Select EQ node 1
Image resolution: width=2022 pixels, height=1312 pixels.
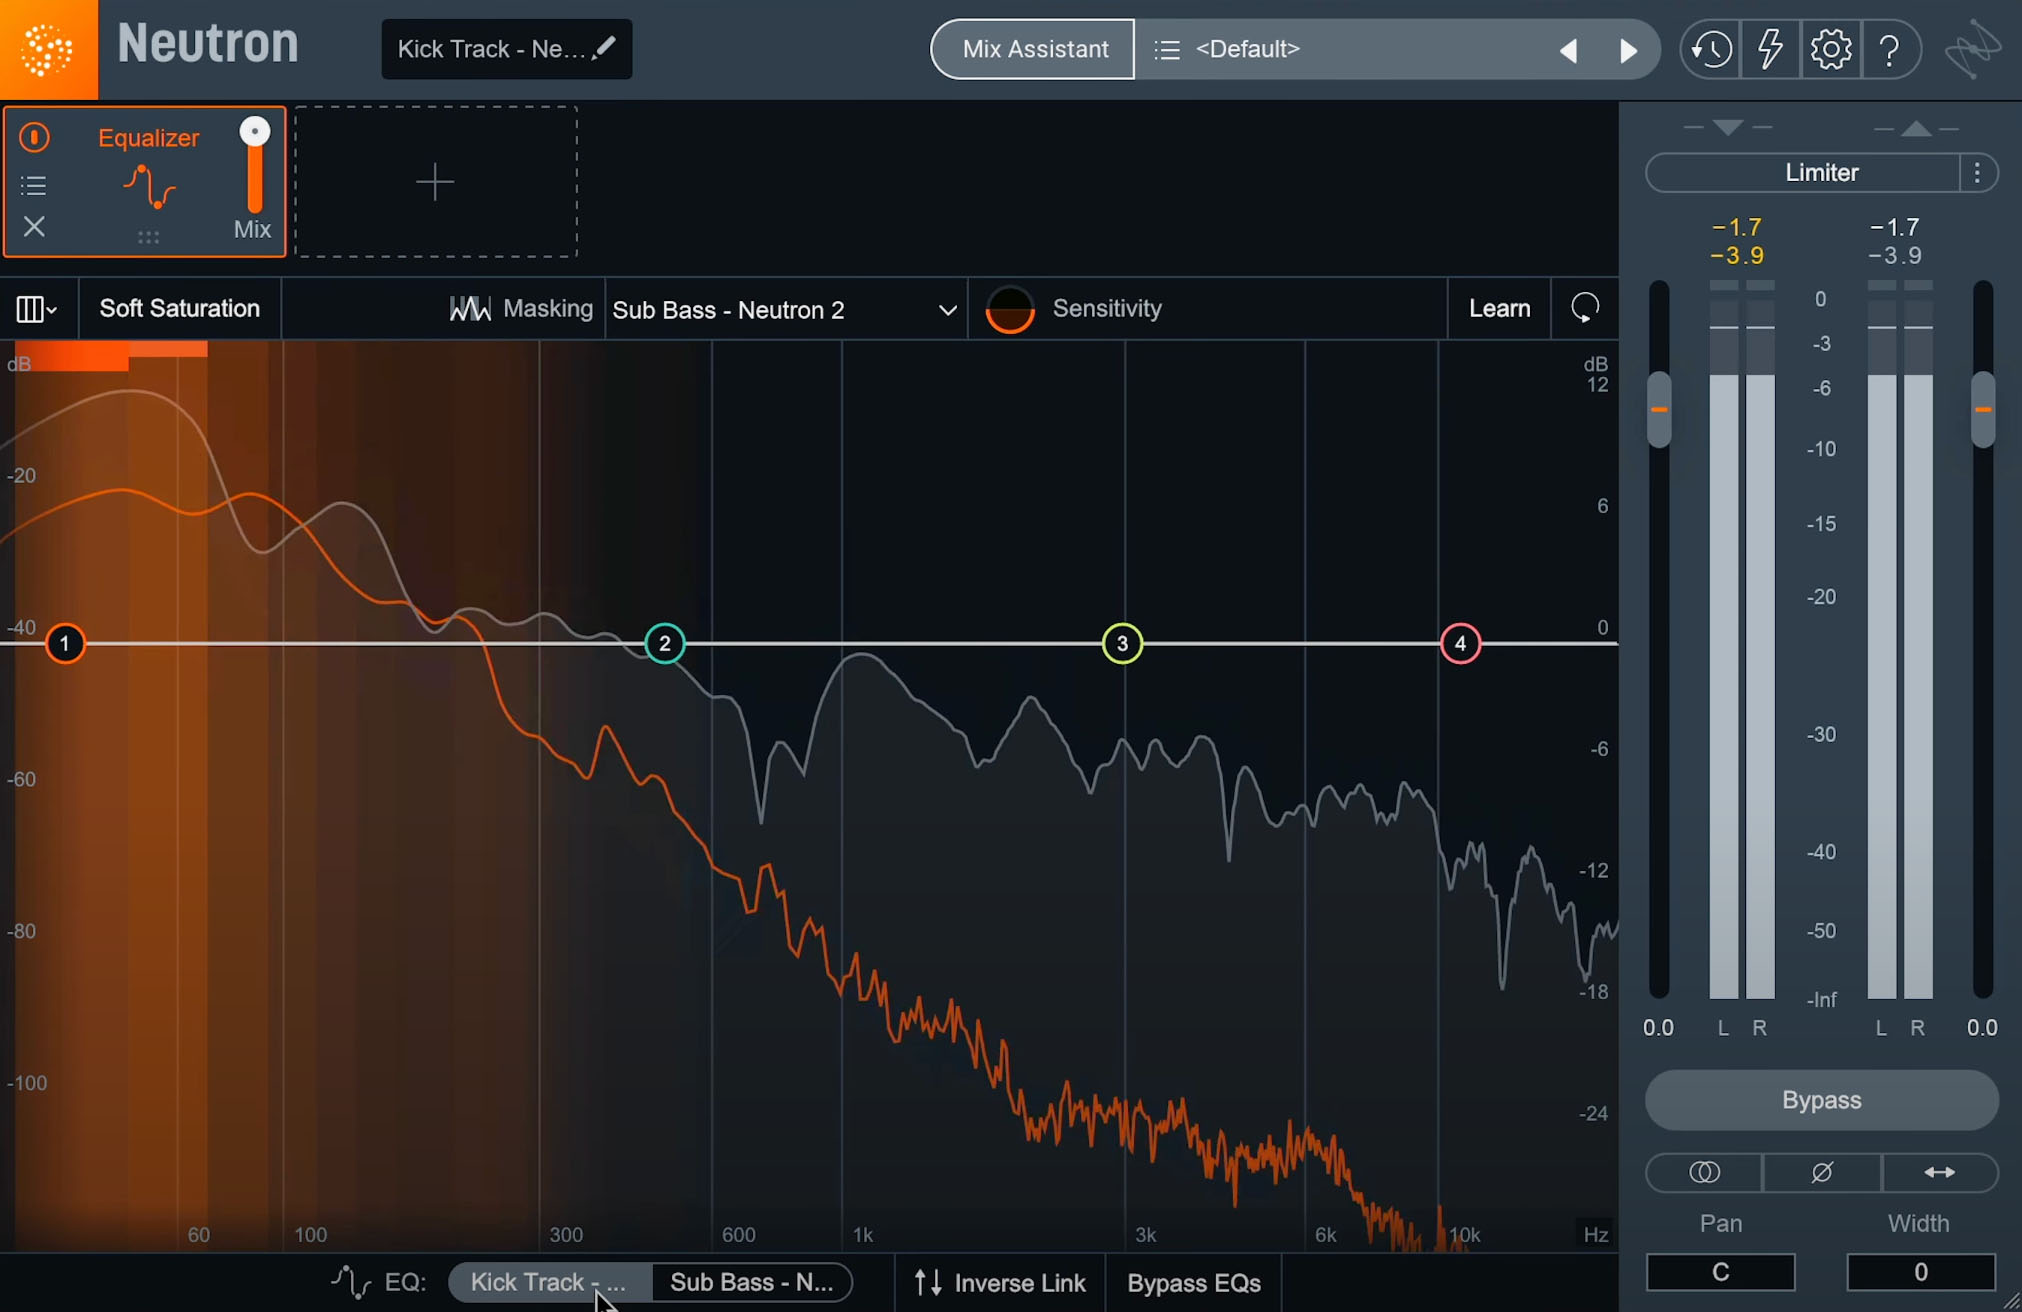65,643
